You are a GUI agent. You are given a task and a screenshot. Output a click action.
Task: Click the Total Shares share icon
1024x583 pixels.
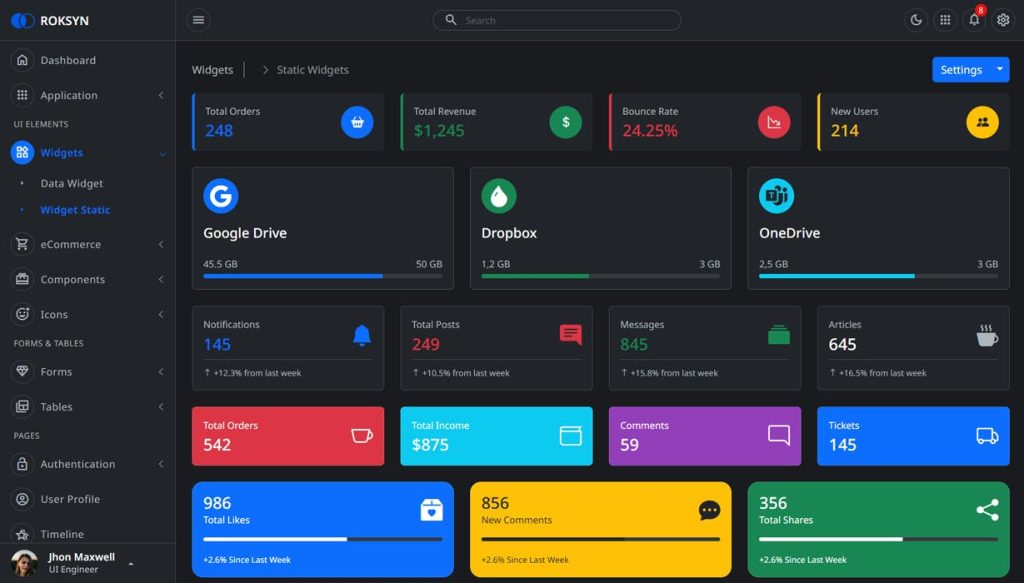[x=987, y=509]
